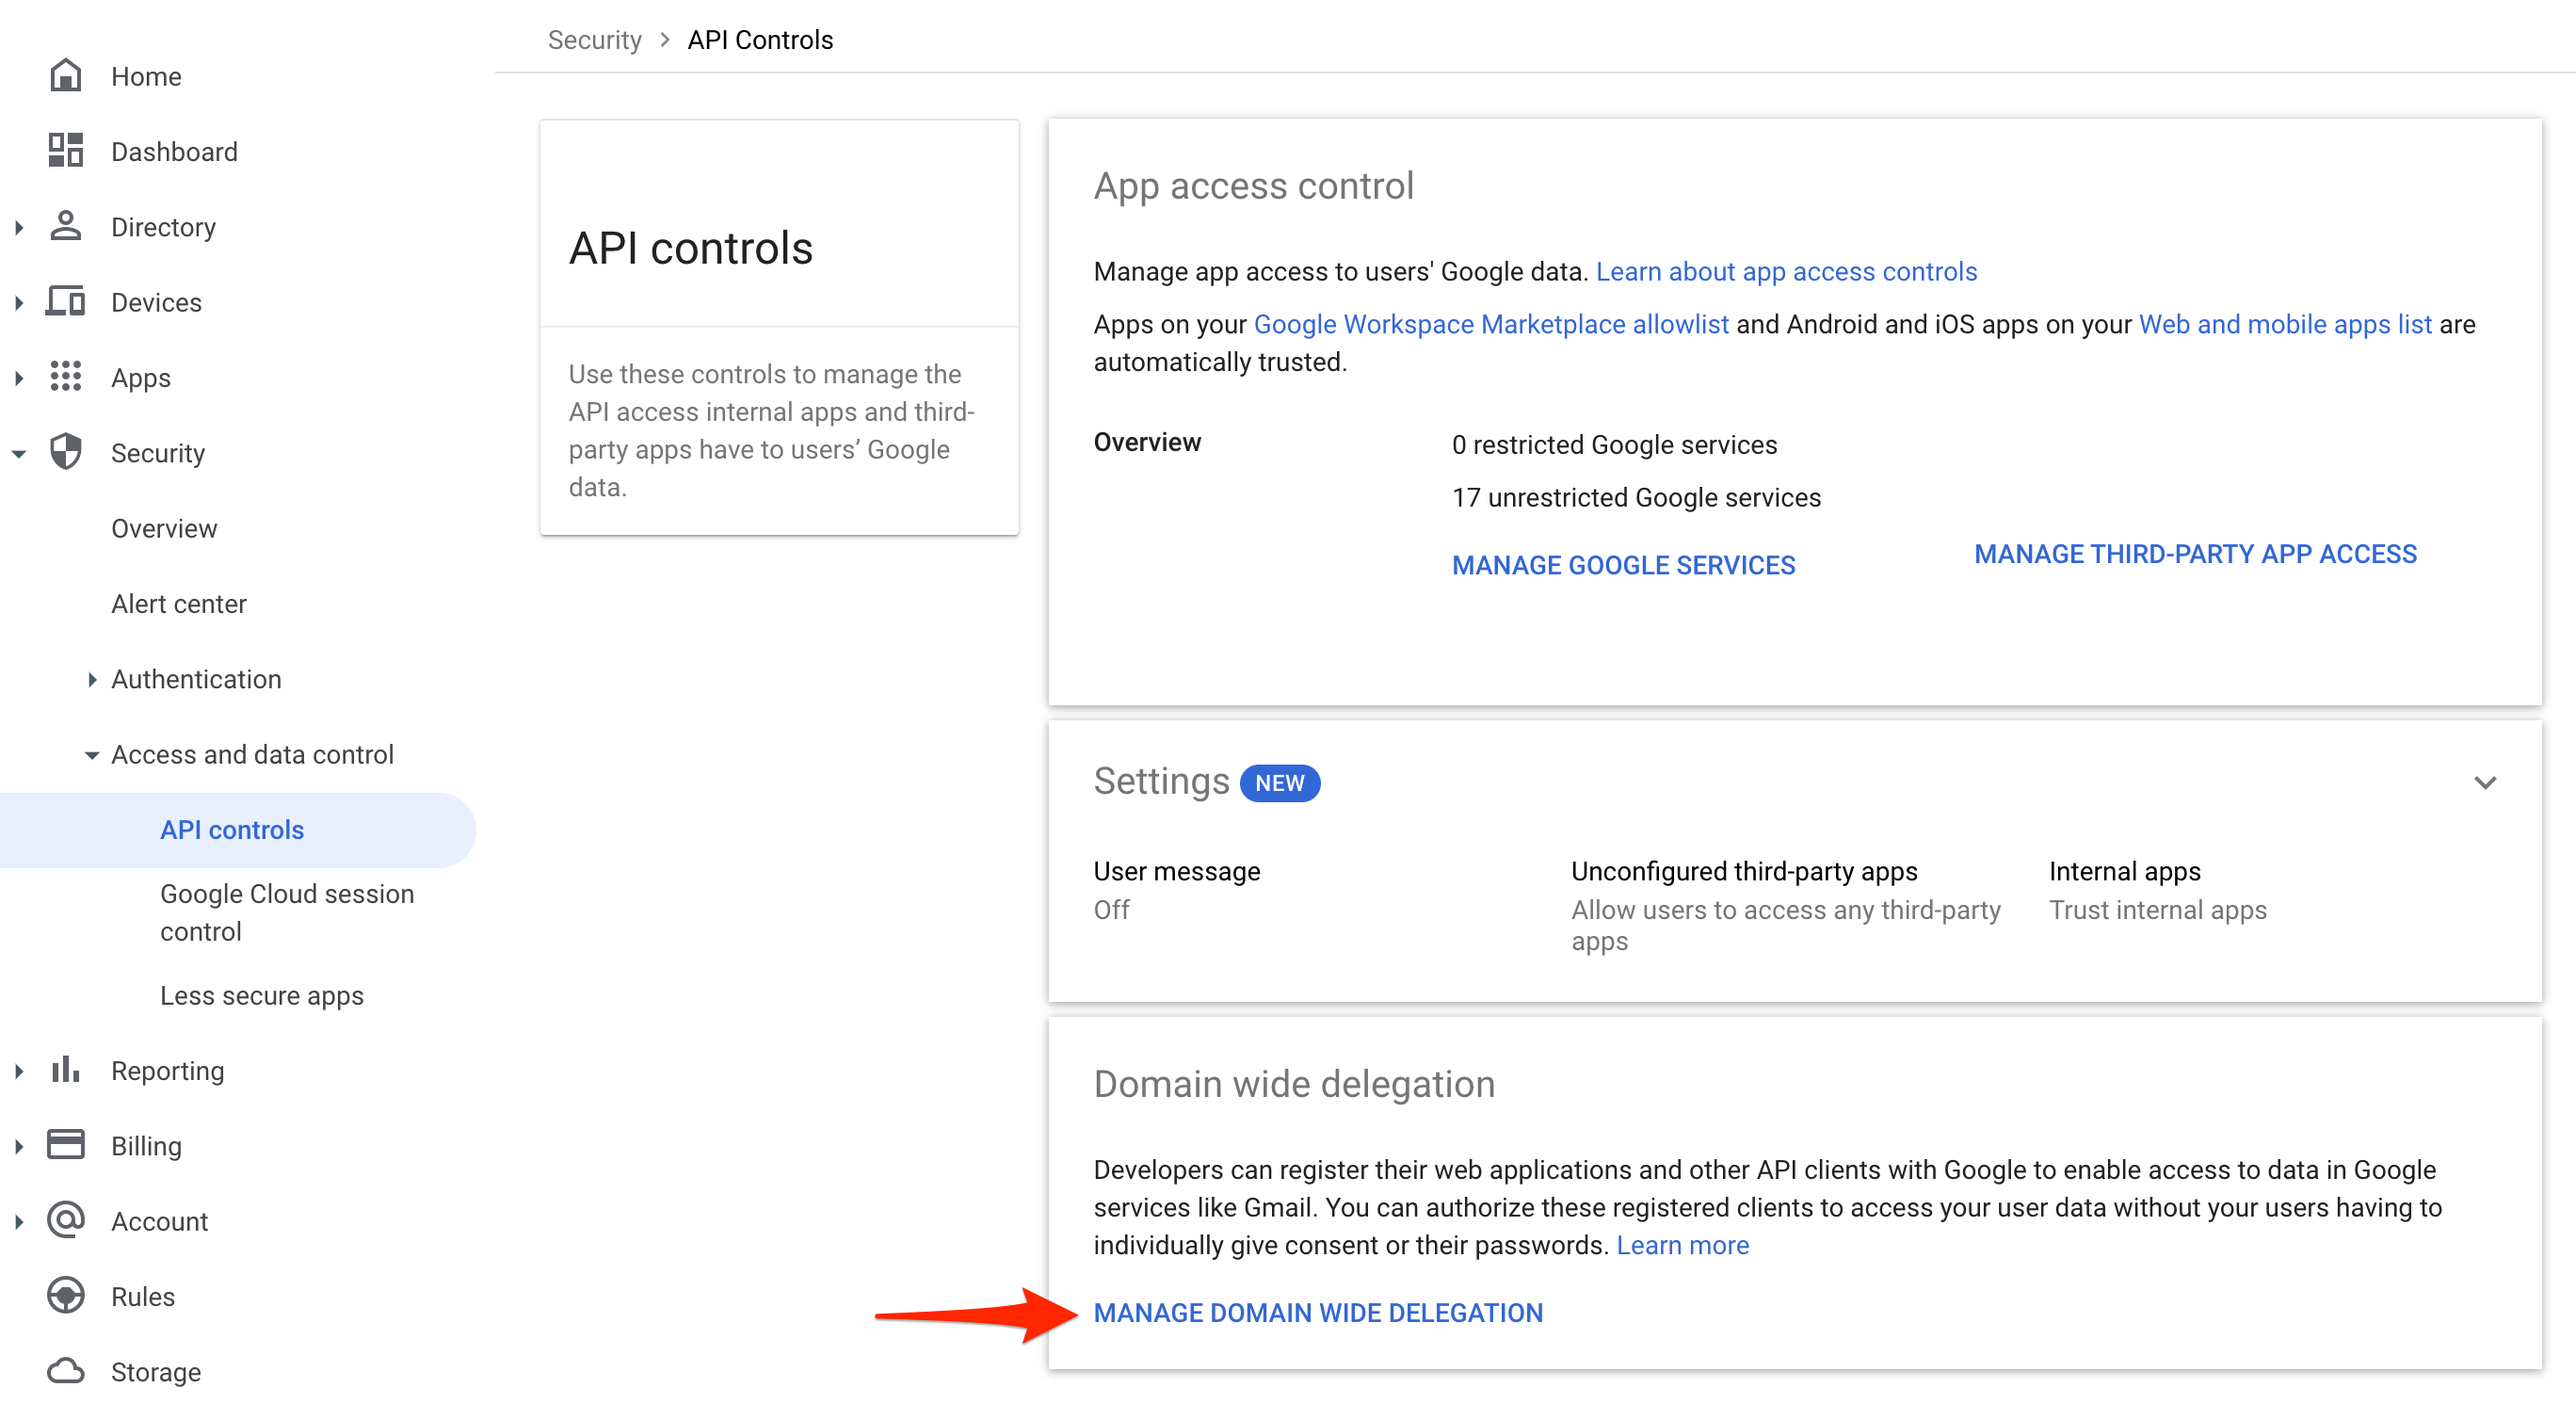Expand the Devices section arrow
The image size is (2576, 1403).
pyautogui.click(x=19, y=302)
